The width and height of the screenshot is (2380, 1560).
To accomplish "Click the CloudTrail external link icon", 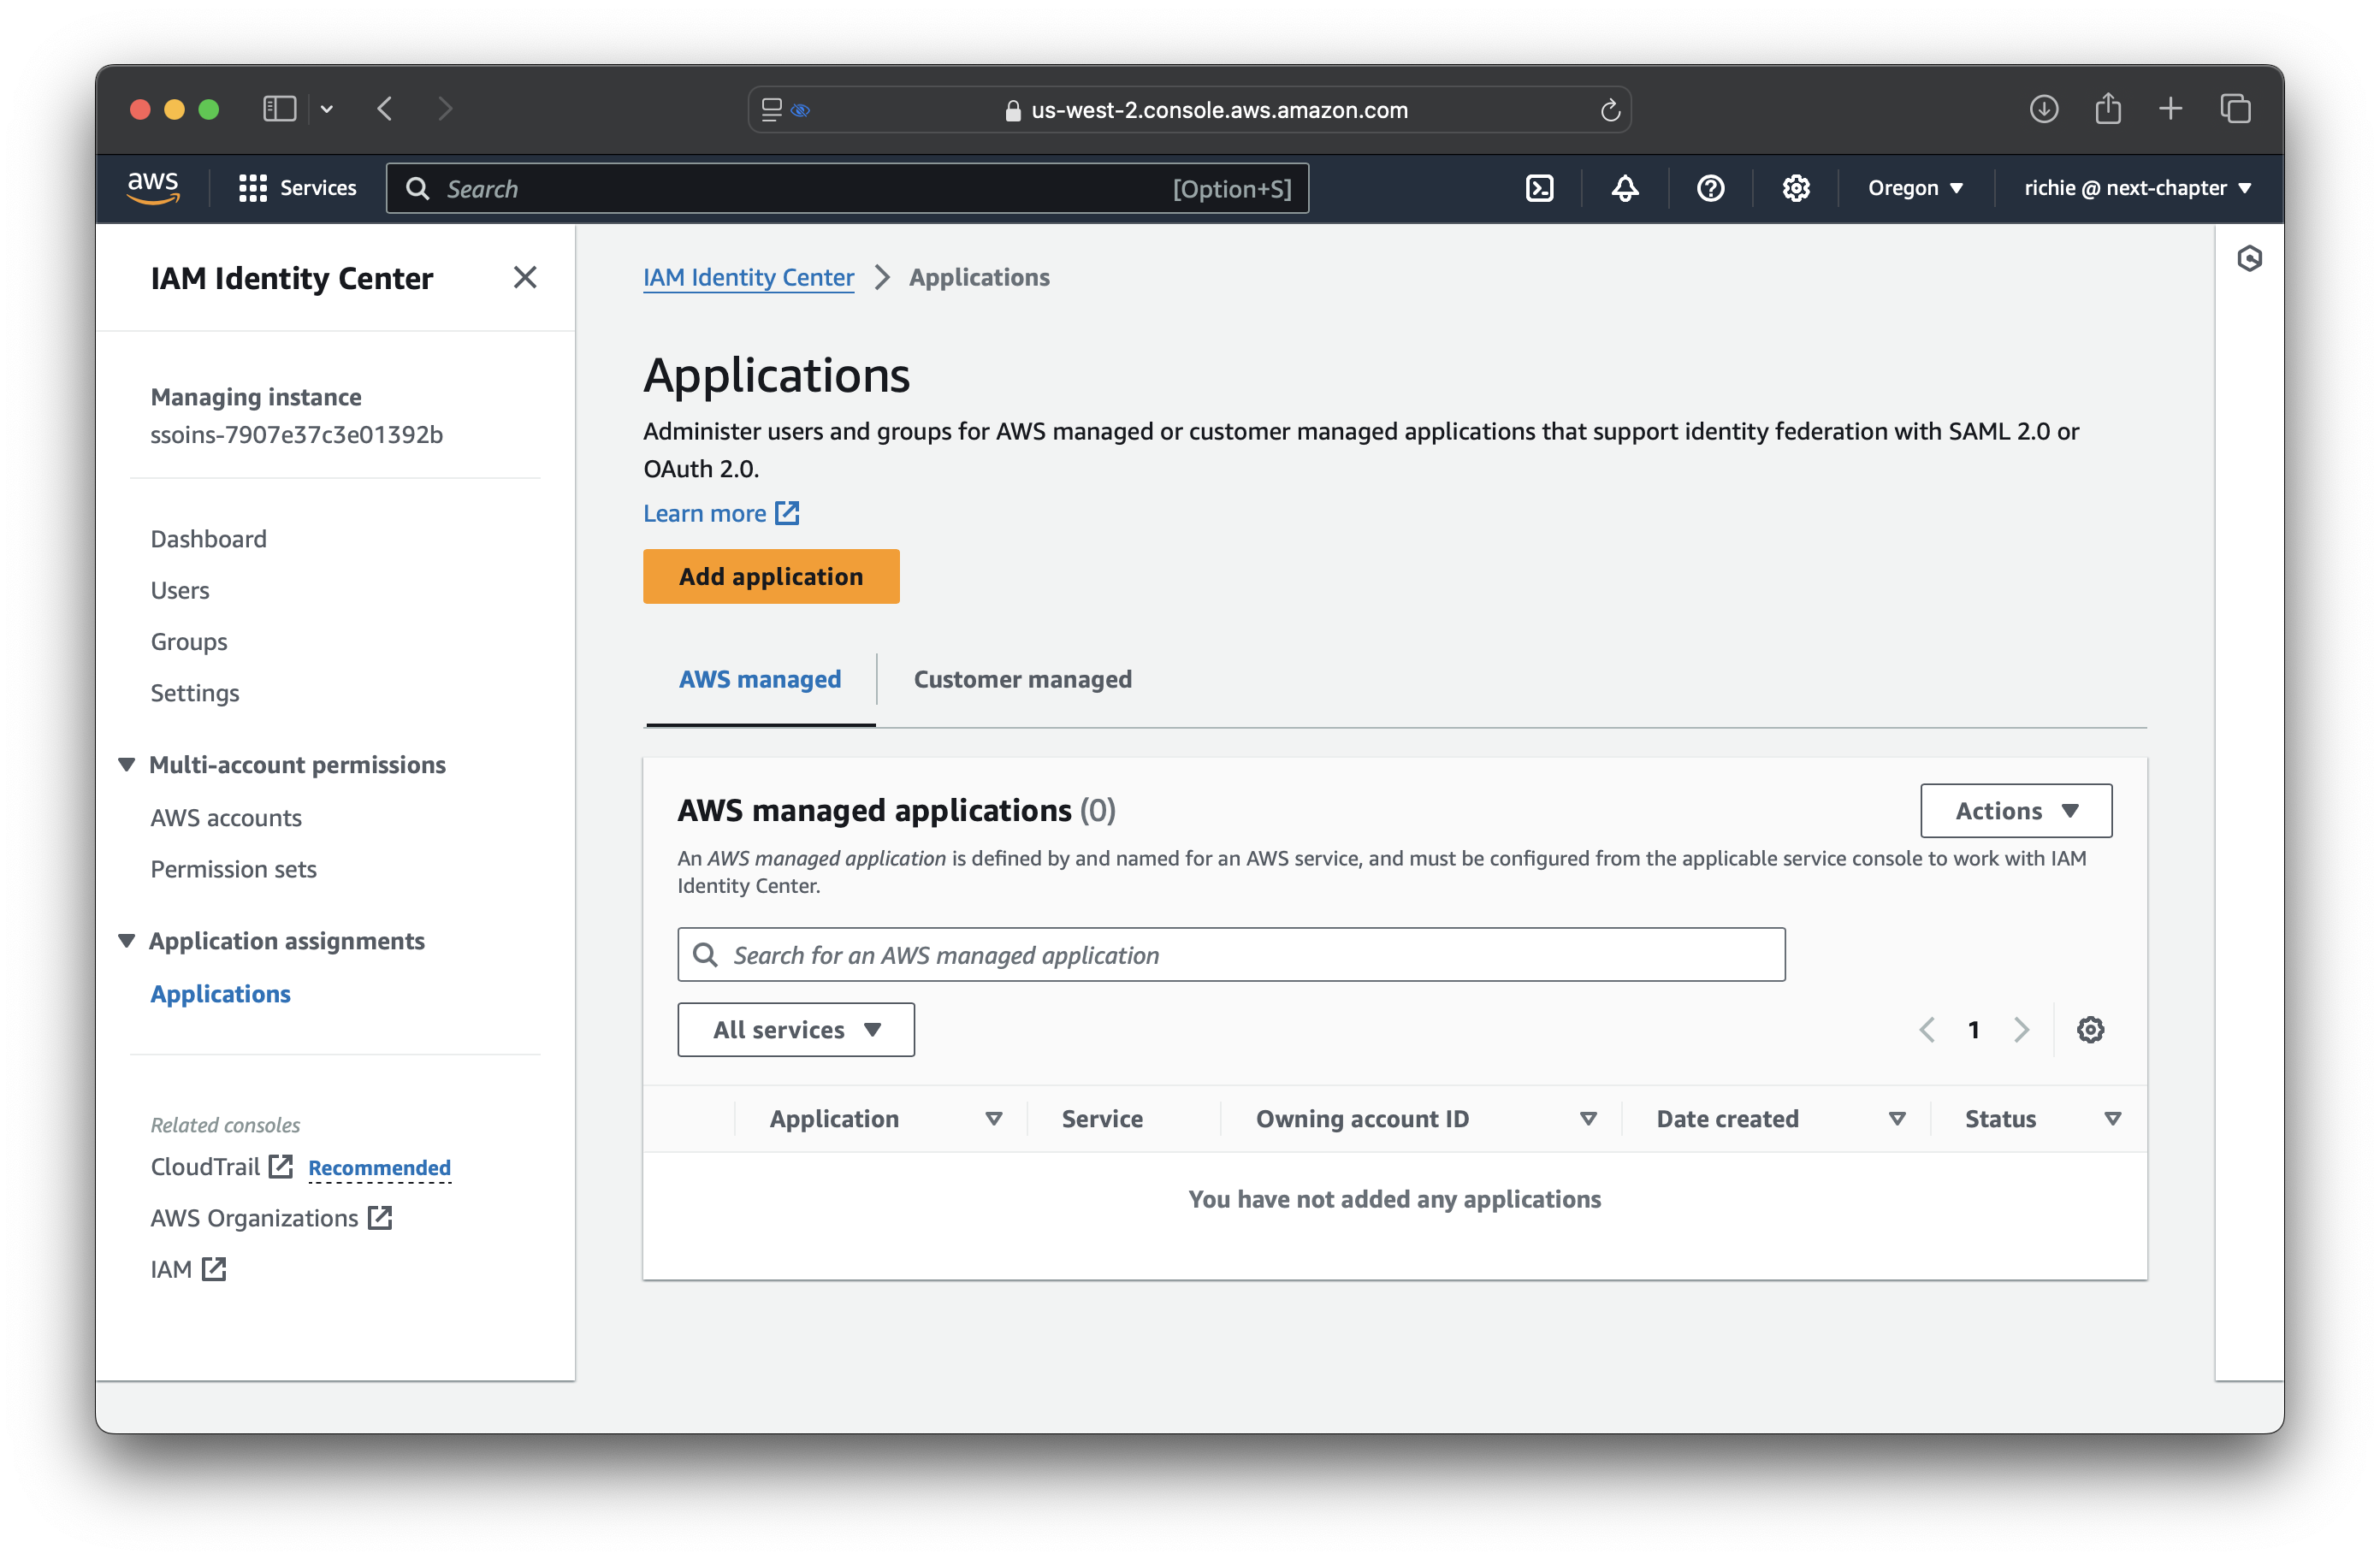I will 281,1166.
